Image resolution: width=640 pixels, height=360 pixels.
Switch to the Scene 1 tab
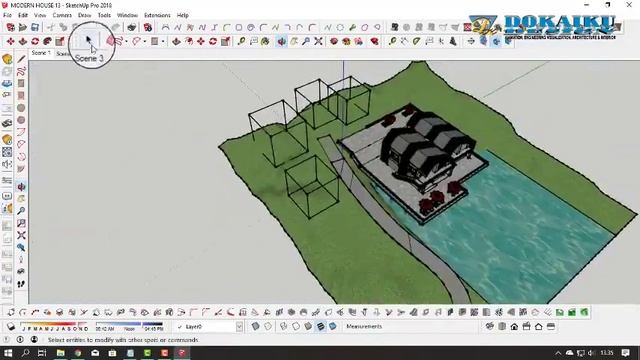(x=41, y=53)
